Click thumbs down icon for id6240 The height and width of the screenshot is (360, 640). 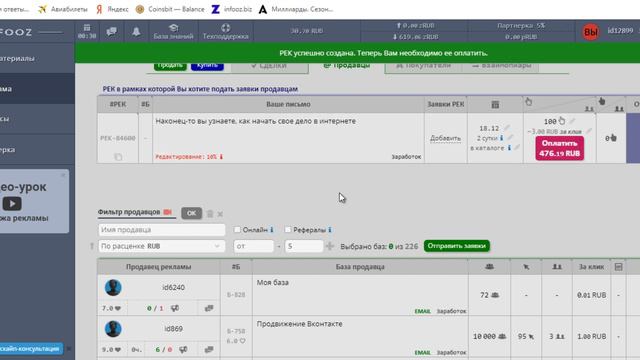tap(175, 308)
